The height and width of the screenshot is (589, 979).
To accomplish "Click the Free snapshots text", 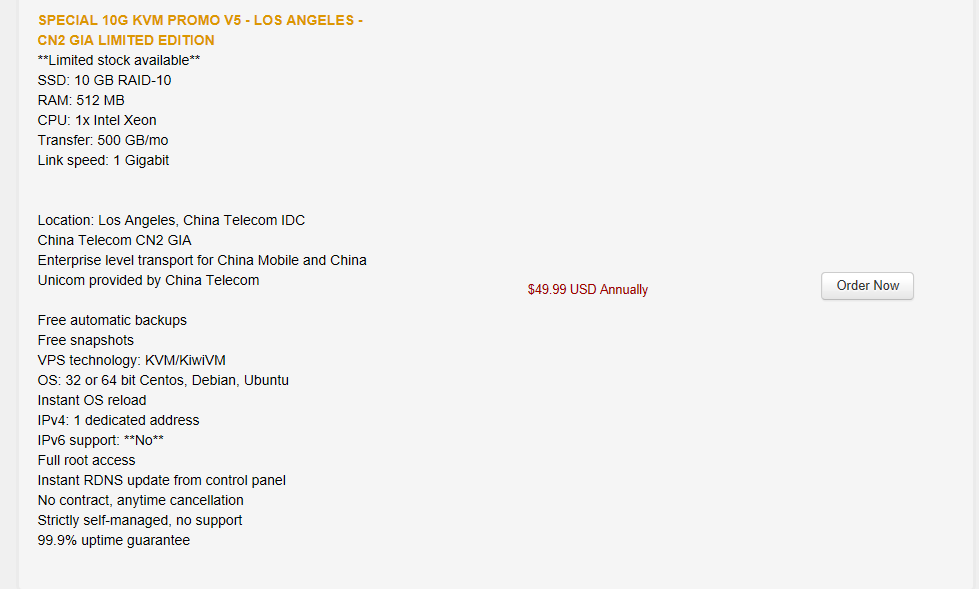I will [x=86, y=340].
